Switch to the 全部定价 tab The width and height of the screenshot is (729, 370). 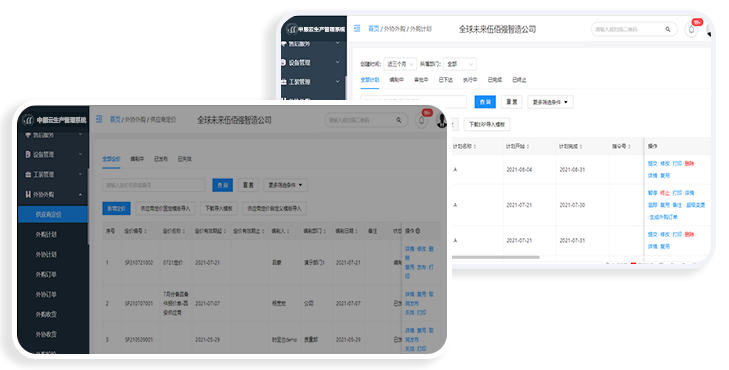pyautogui.click(x=111, y=159)
